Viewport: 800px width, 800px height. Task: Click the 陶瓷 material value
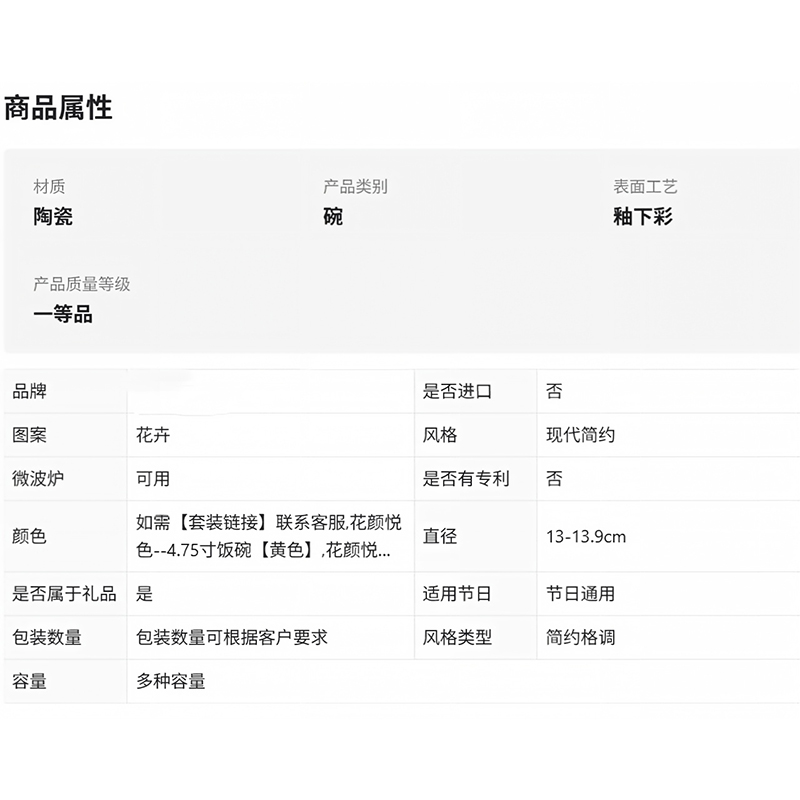point(53,216)
